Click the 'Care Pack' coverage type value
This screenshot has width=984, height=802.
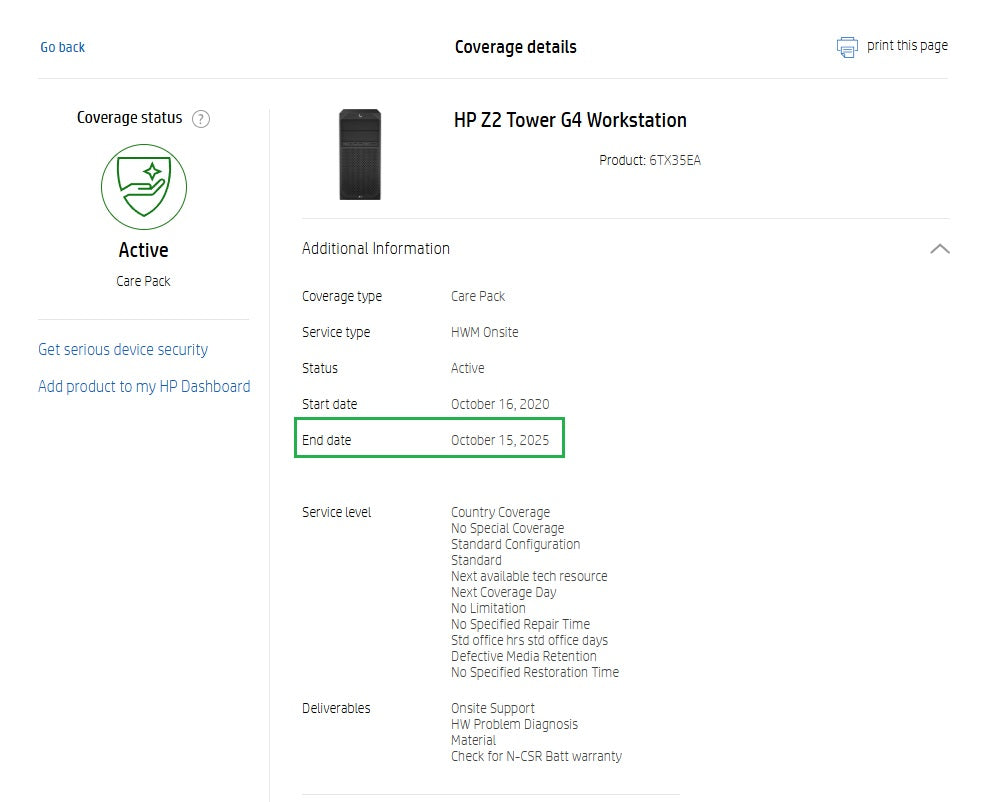pos(478,296)
